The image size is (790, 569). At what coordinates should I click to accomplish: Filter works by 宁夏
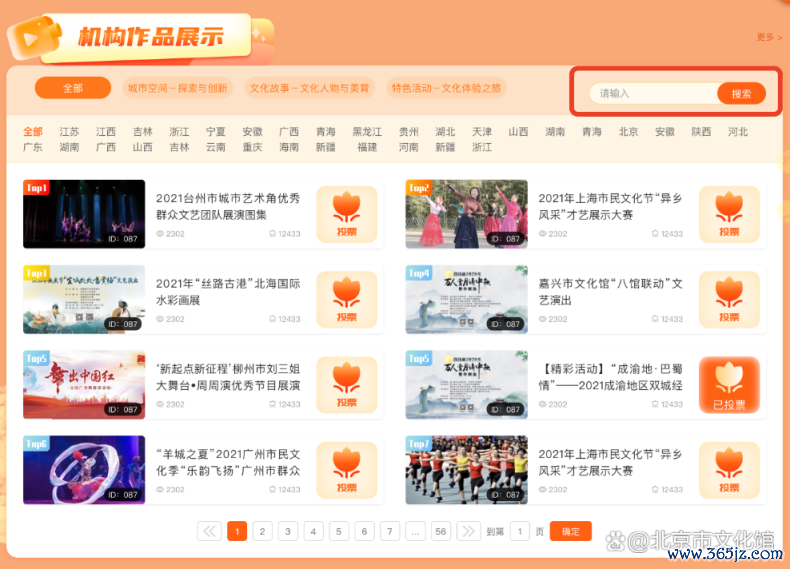tap(216, 132)
